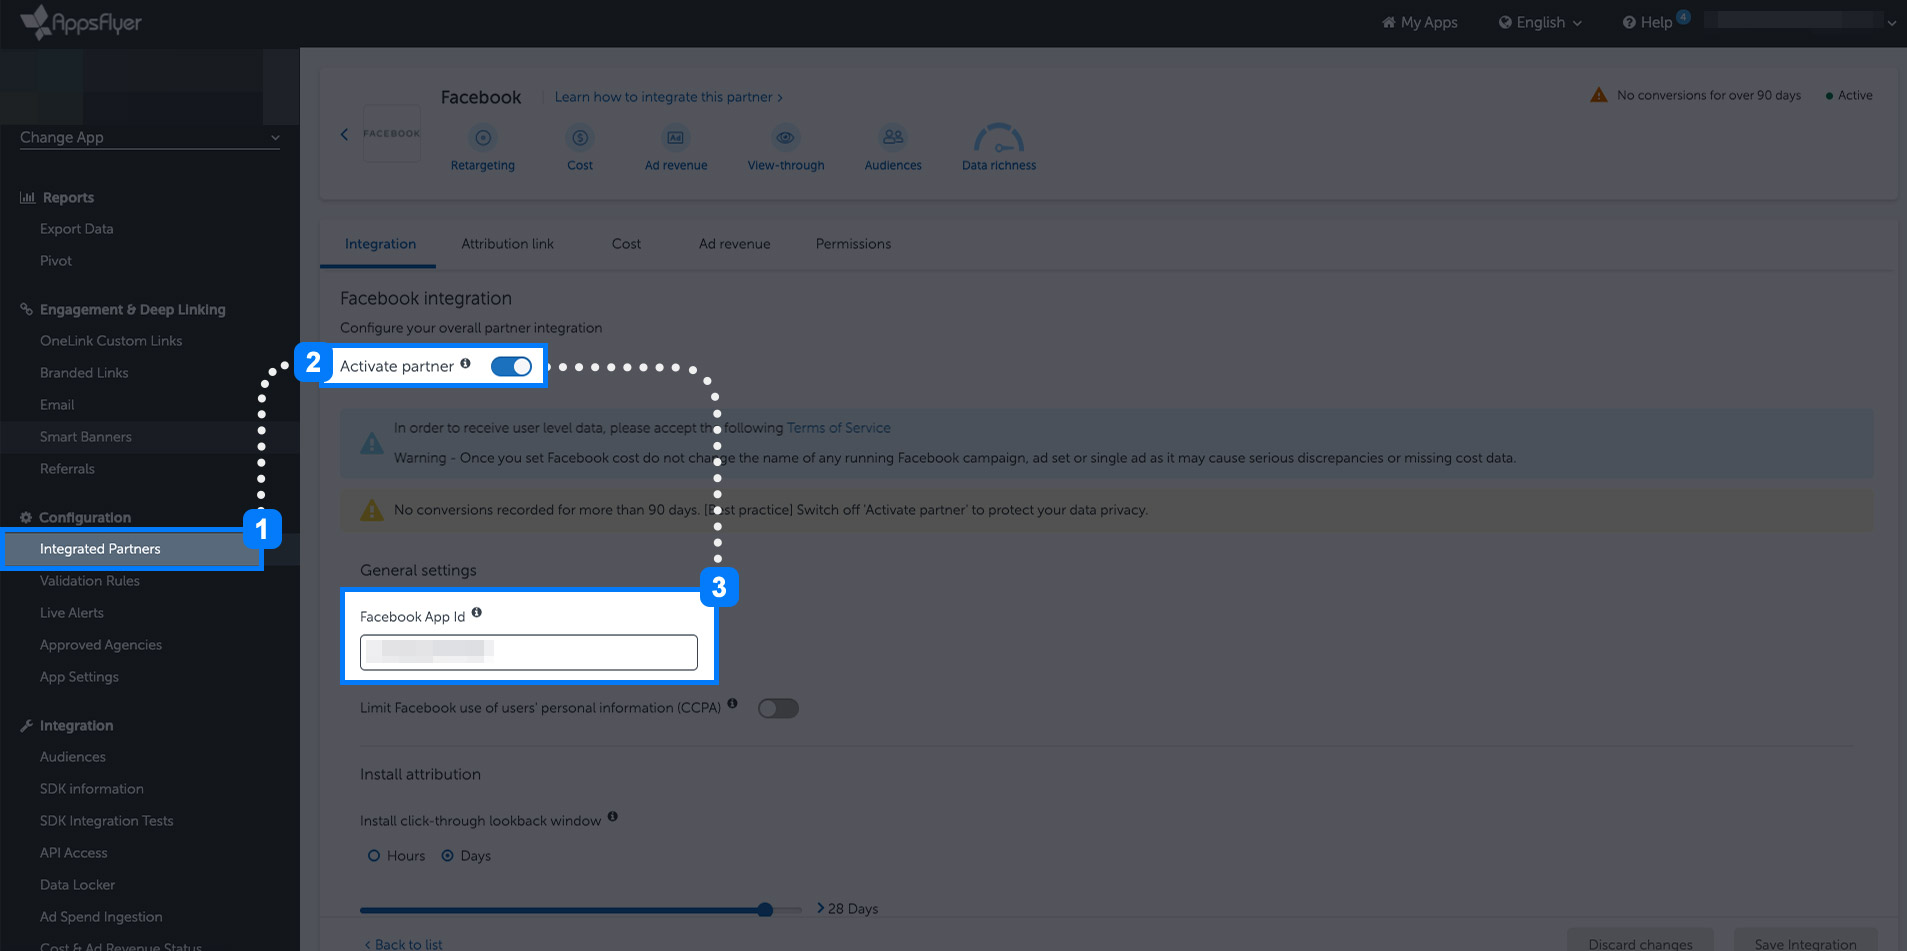Open the Change App dropdown
This screenshot has height=951, width=1907.
(150, 138)
